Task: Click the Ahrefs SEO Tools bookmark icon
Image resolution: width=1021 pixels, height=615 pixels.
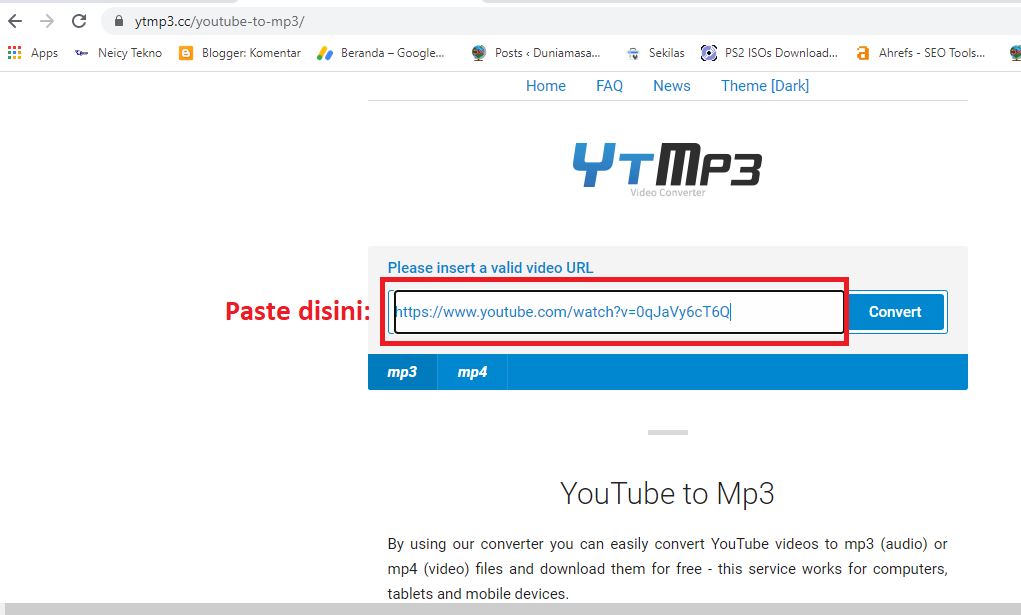Action: coord(863,53)
